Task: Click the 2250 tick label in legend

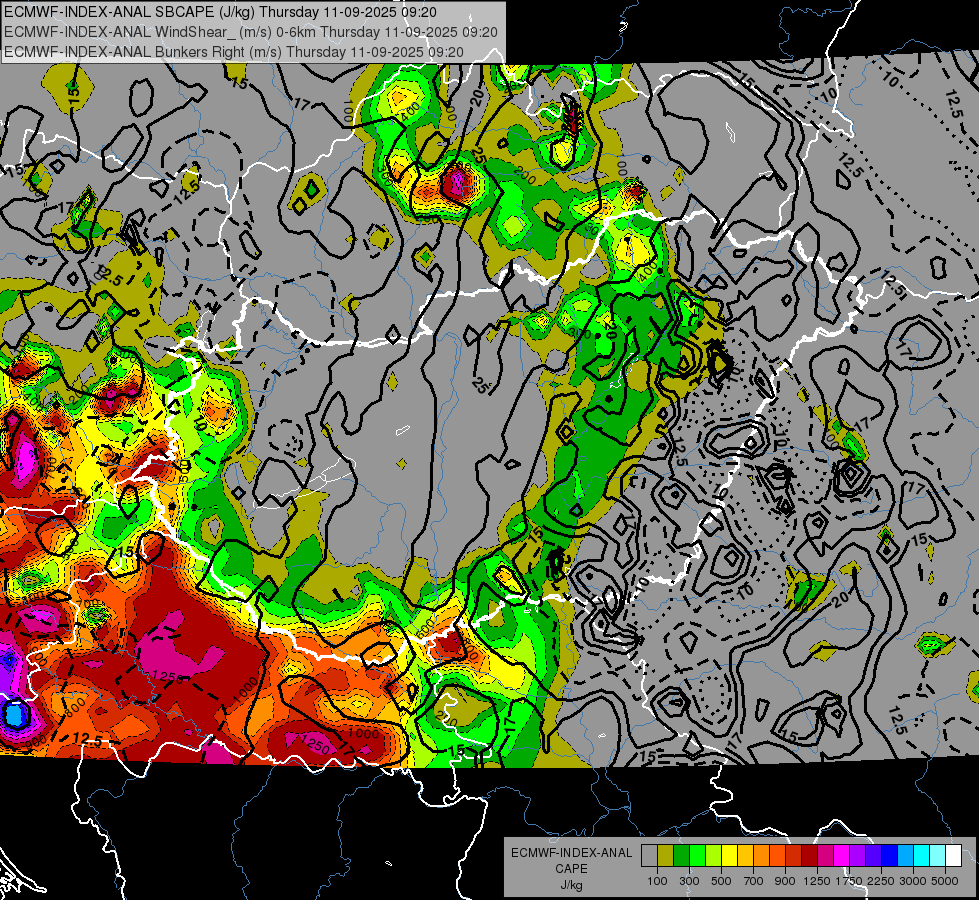Action: tap(882, 881)
